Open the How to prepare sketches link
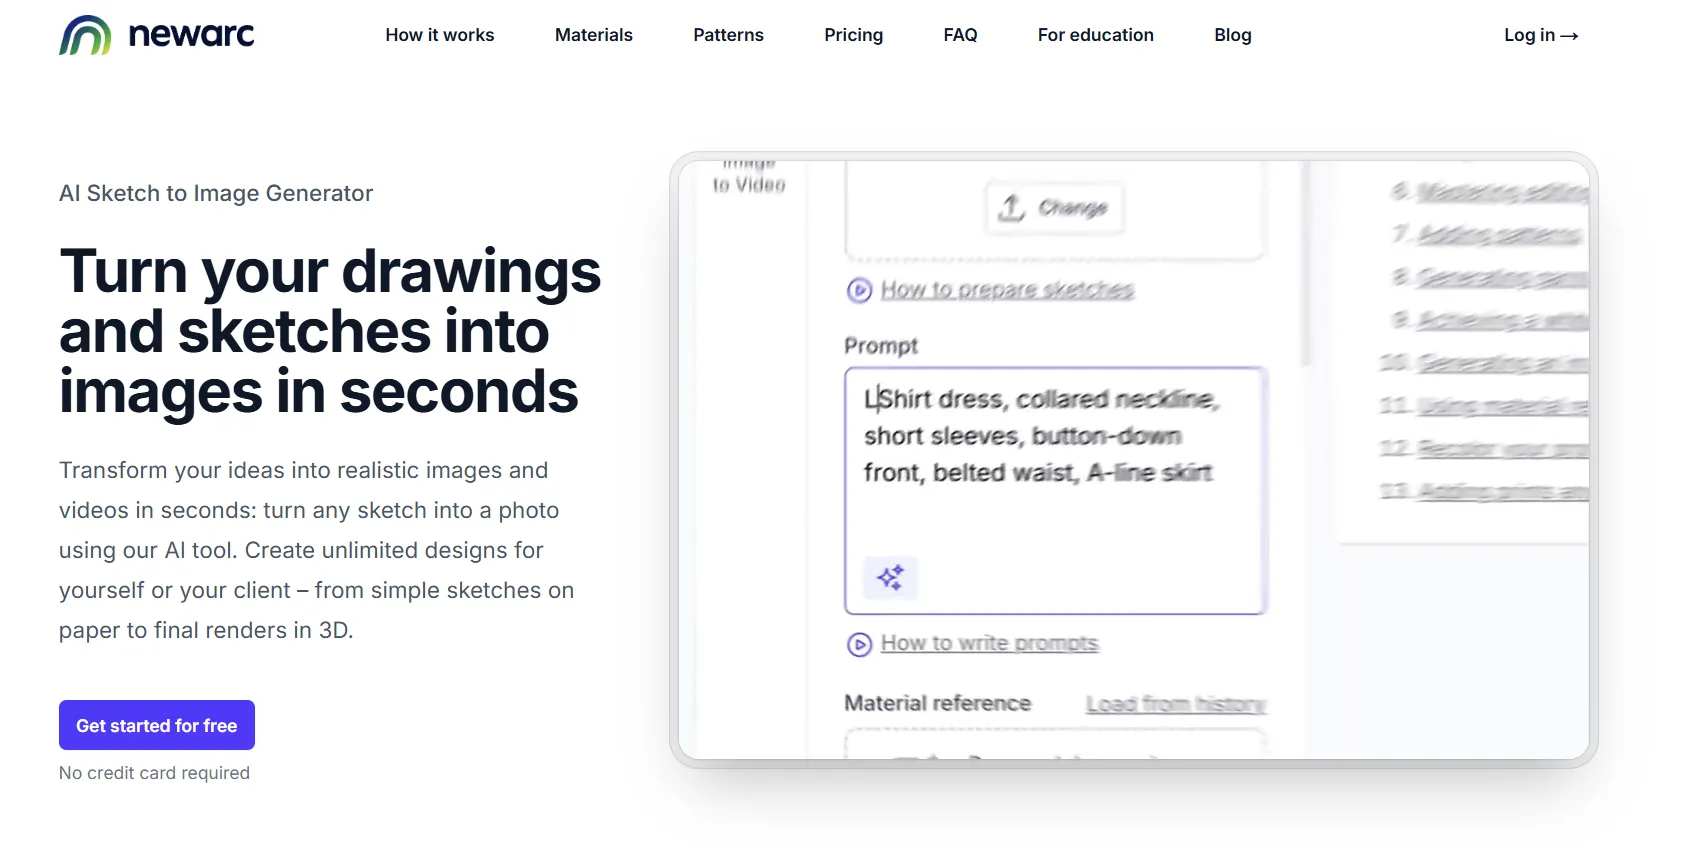This screenshot has width=1698, height=848. pos(1007,290)
